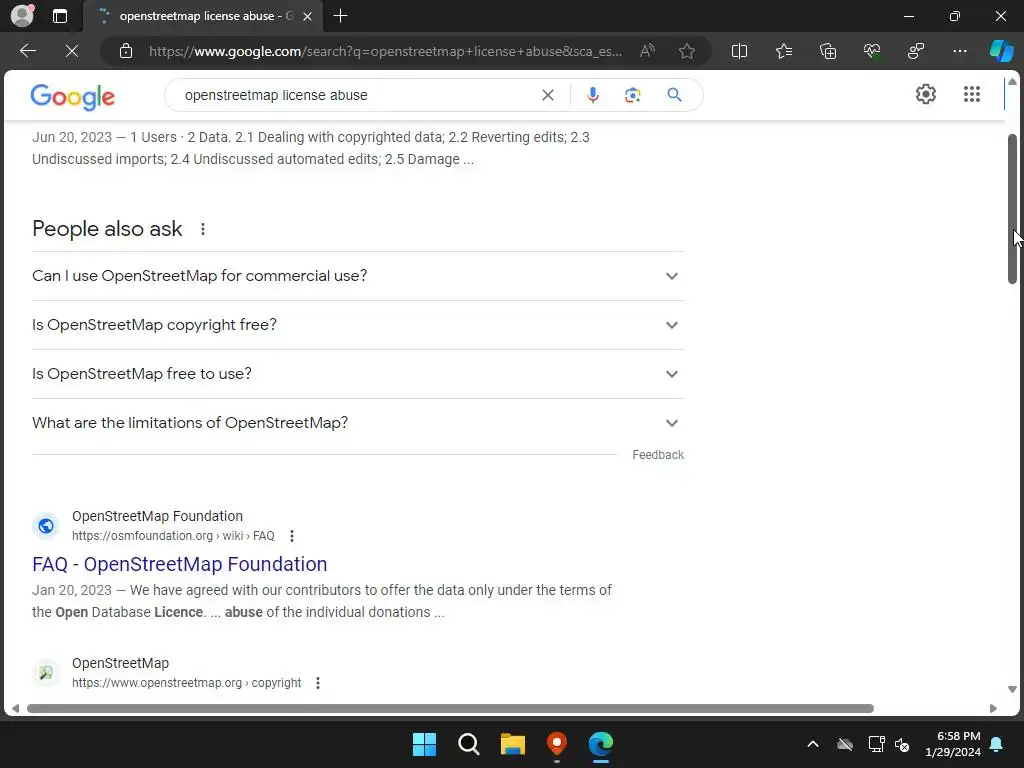This screenshot has height=768, width=1024.
Task: Open the red map pin taskbar app
Action: click(556, 744)
